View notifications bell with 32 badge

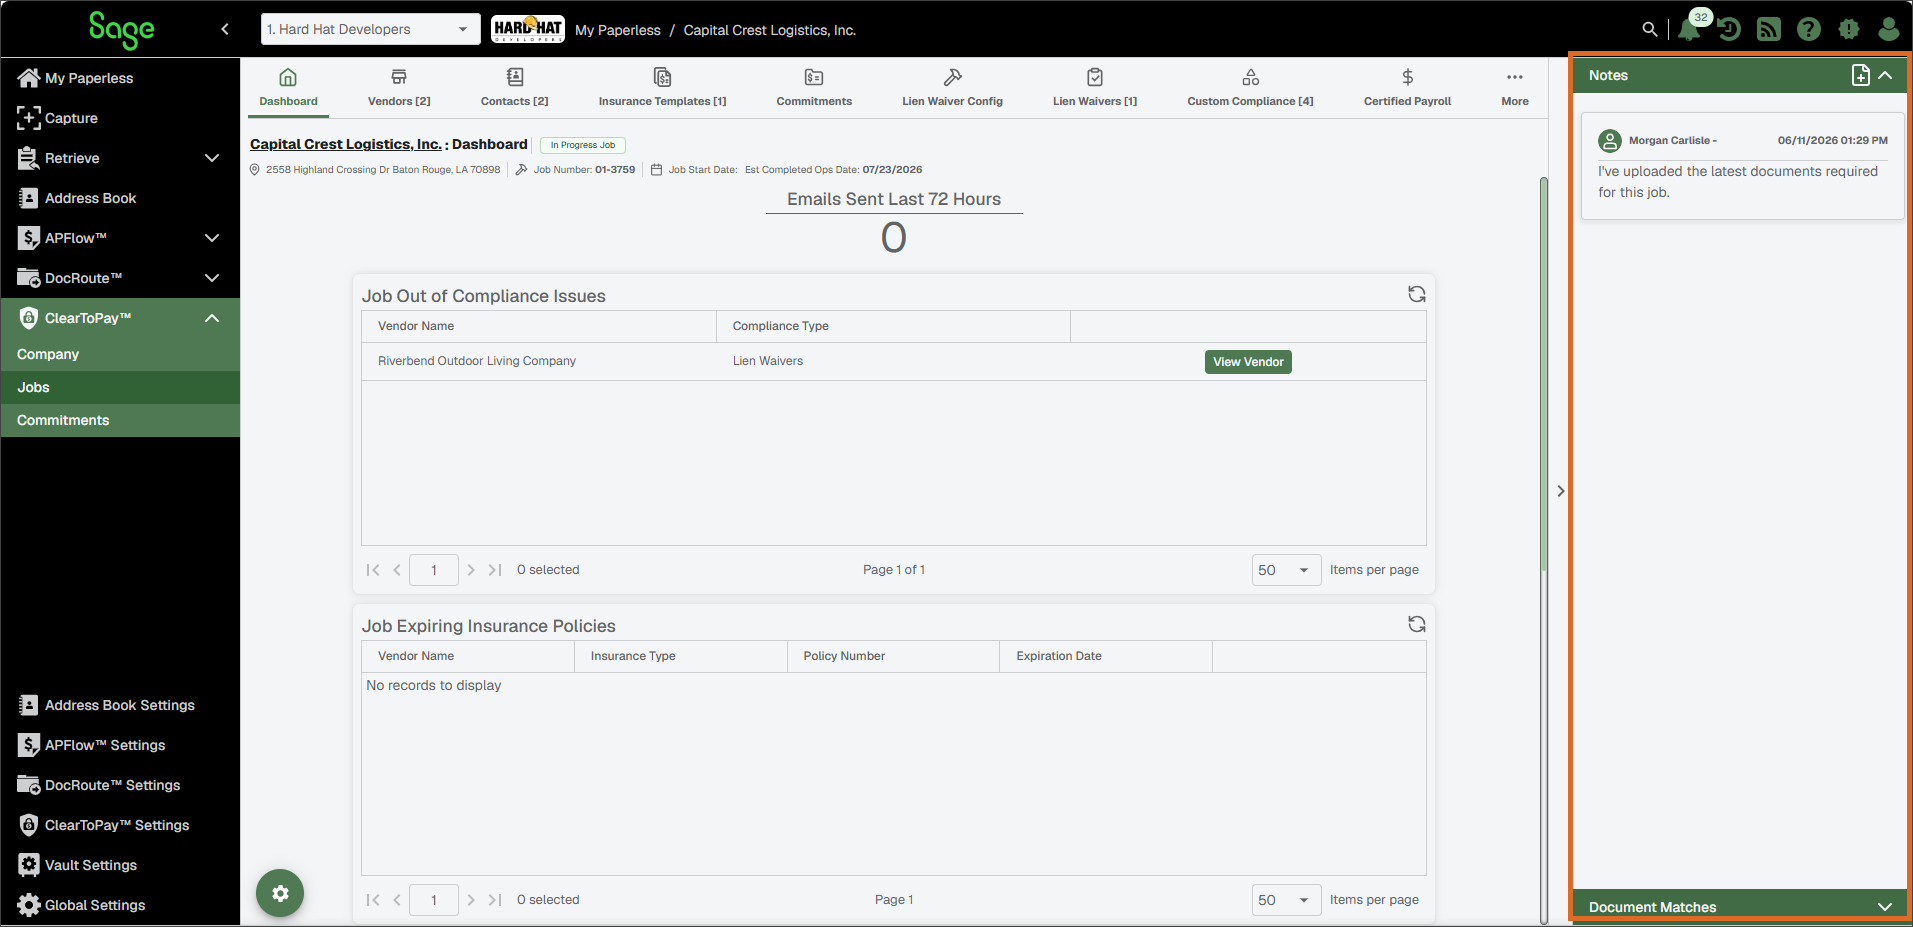point(1690,29)
